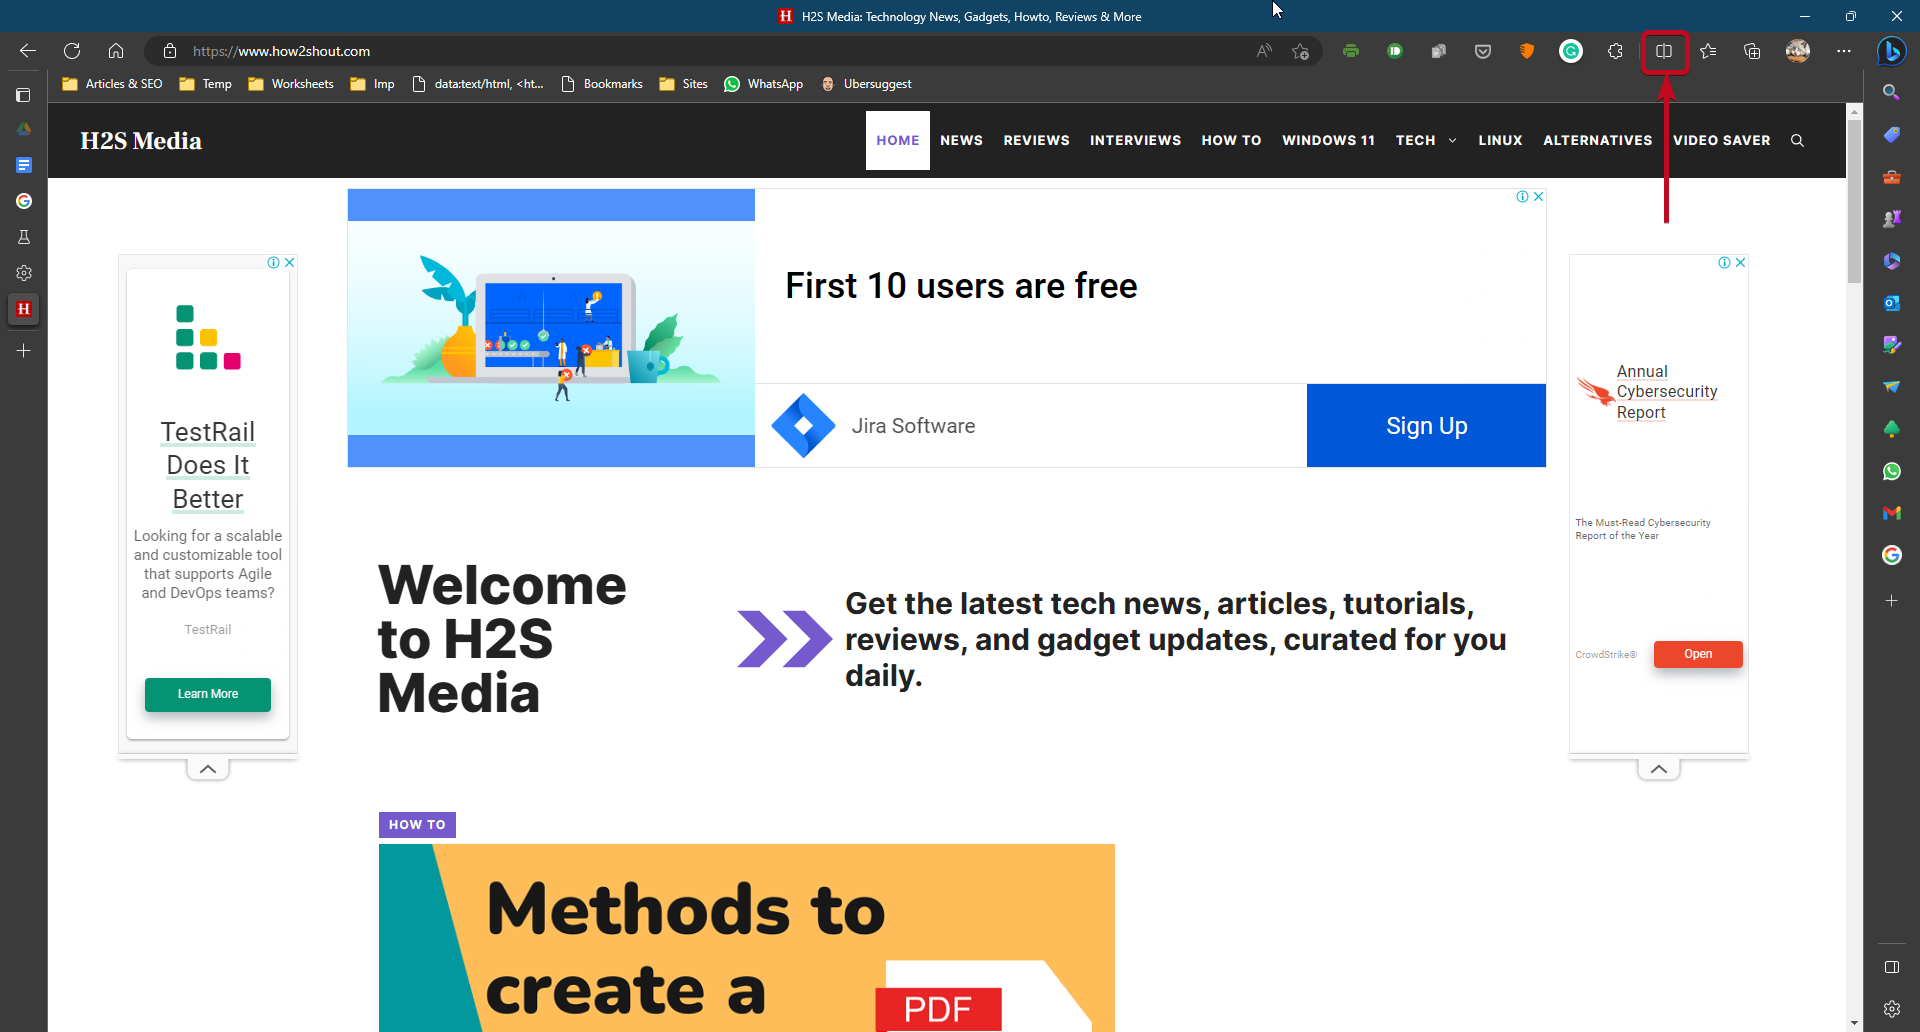The height and width of the screenshot is (1032, 1920).
Task: Open the WhatsApp bookmark
Action: click(x=763, y=84)
